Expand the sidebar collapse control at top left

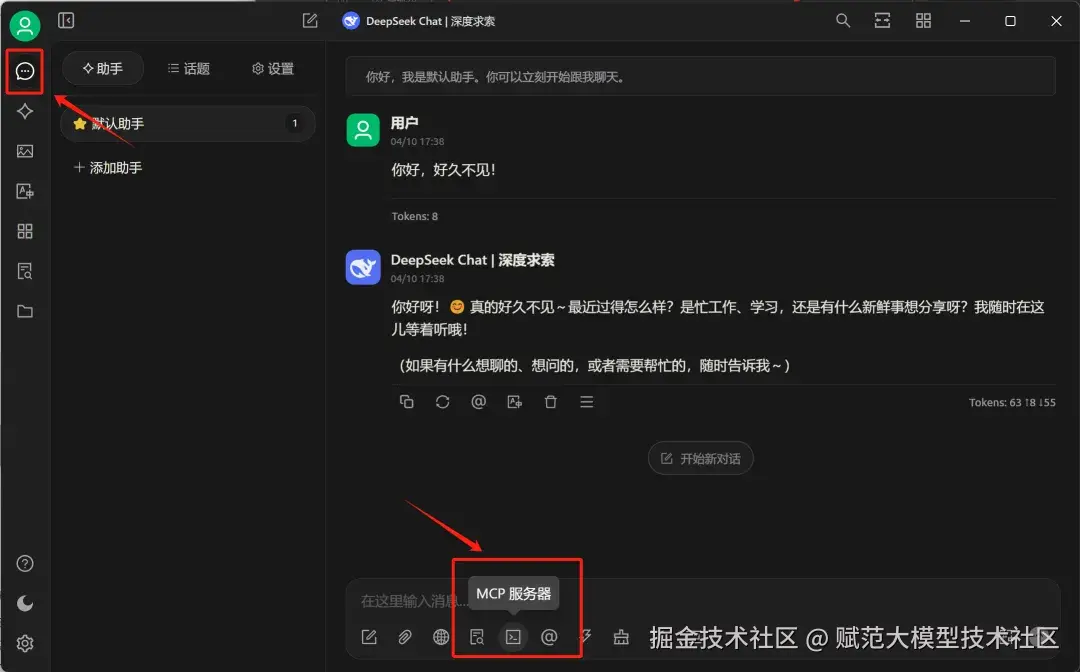66,20
